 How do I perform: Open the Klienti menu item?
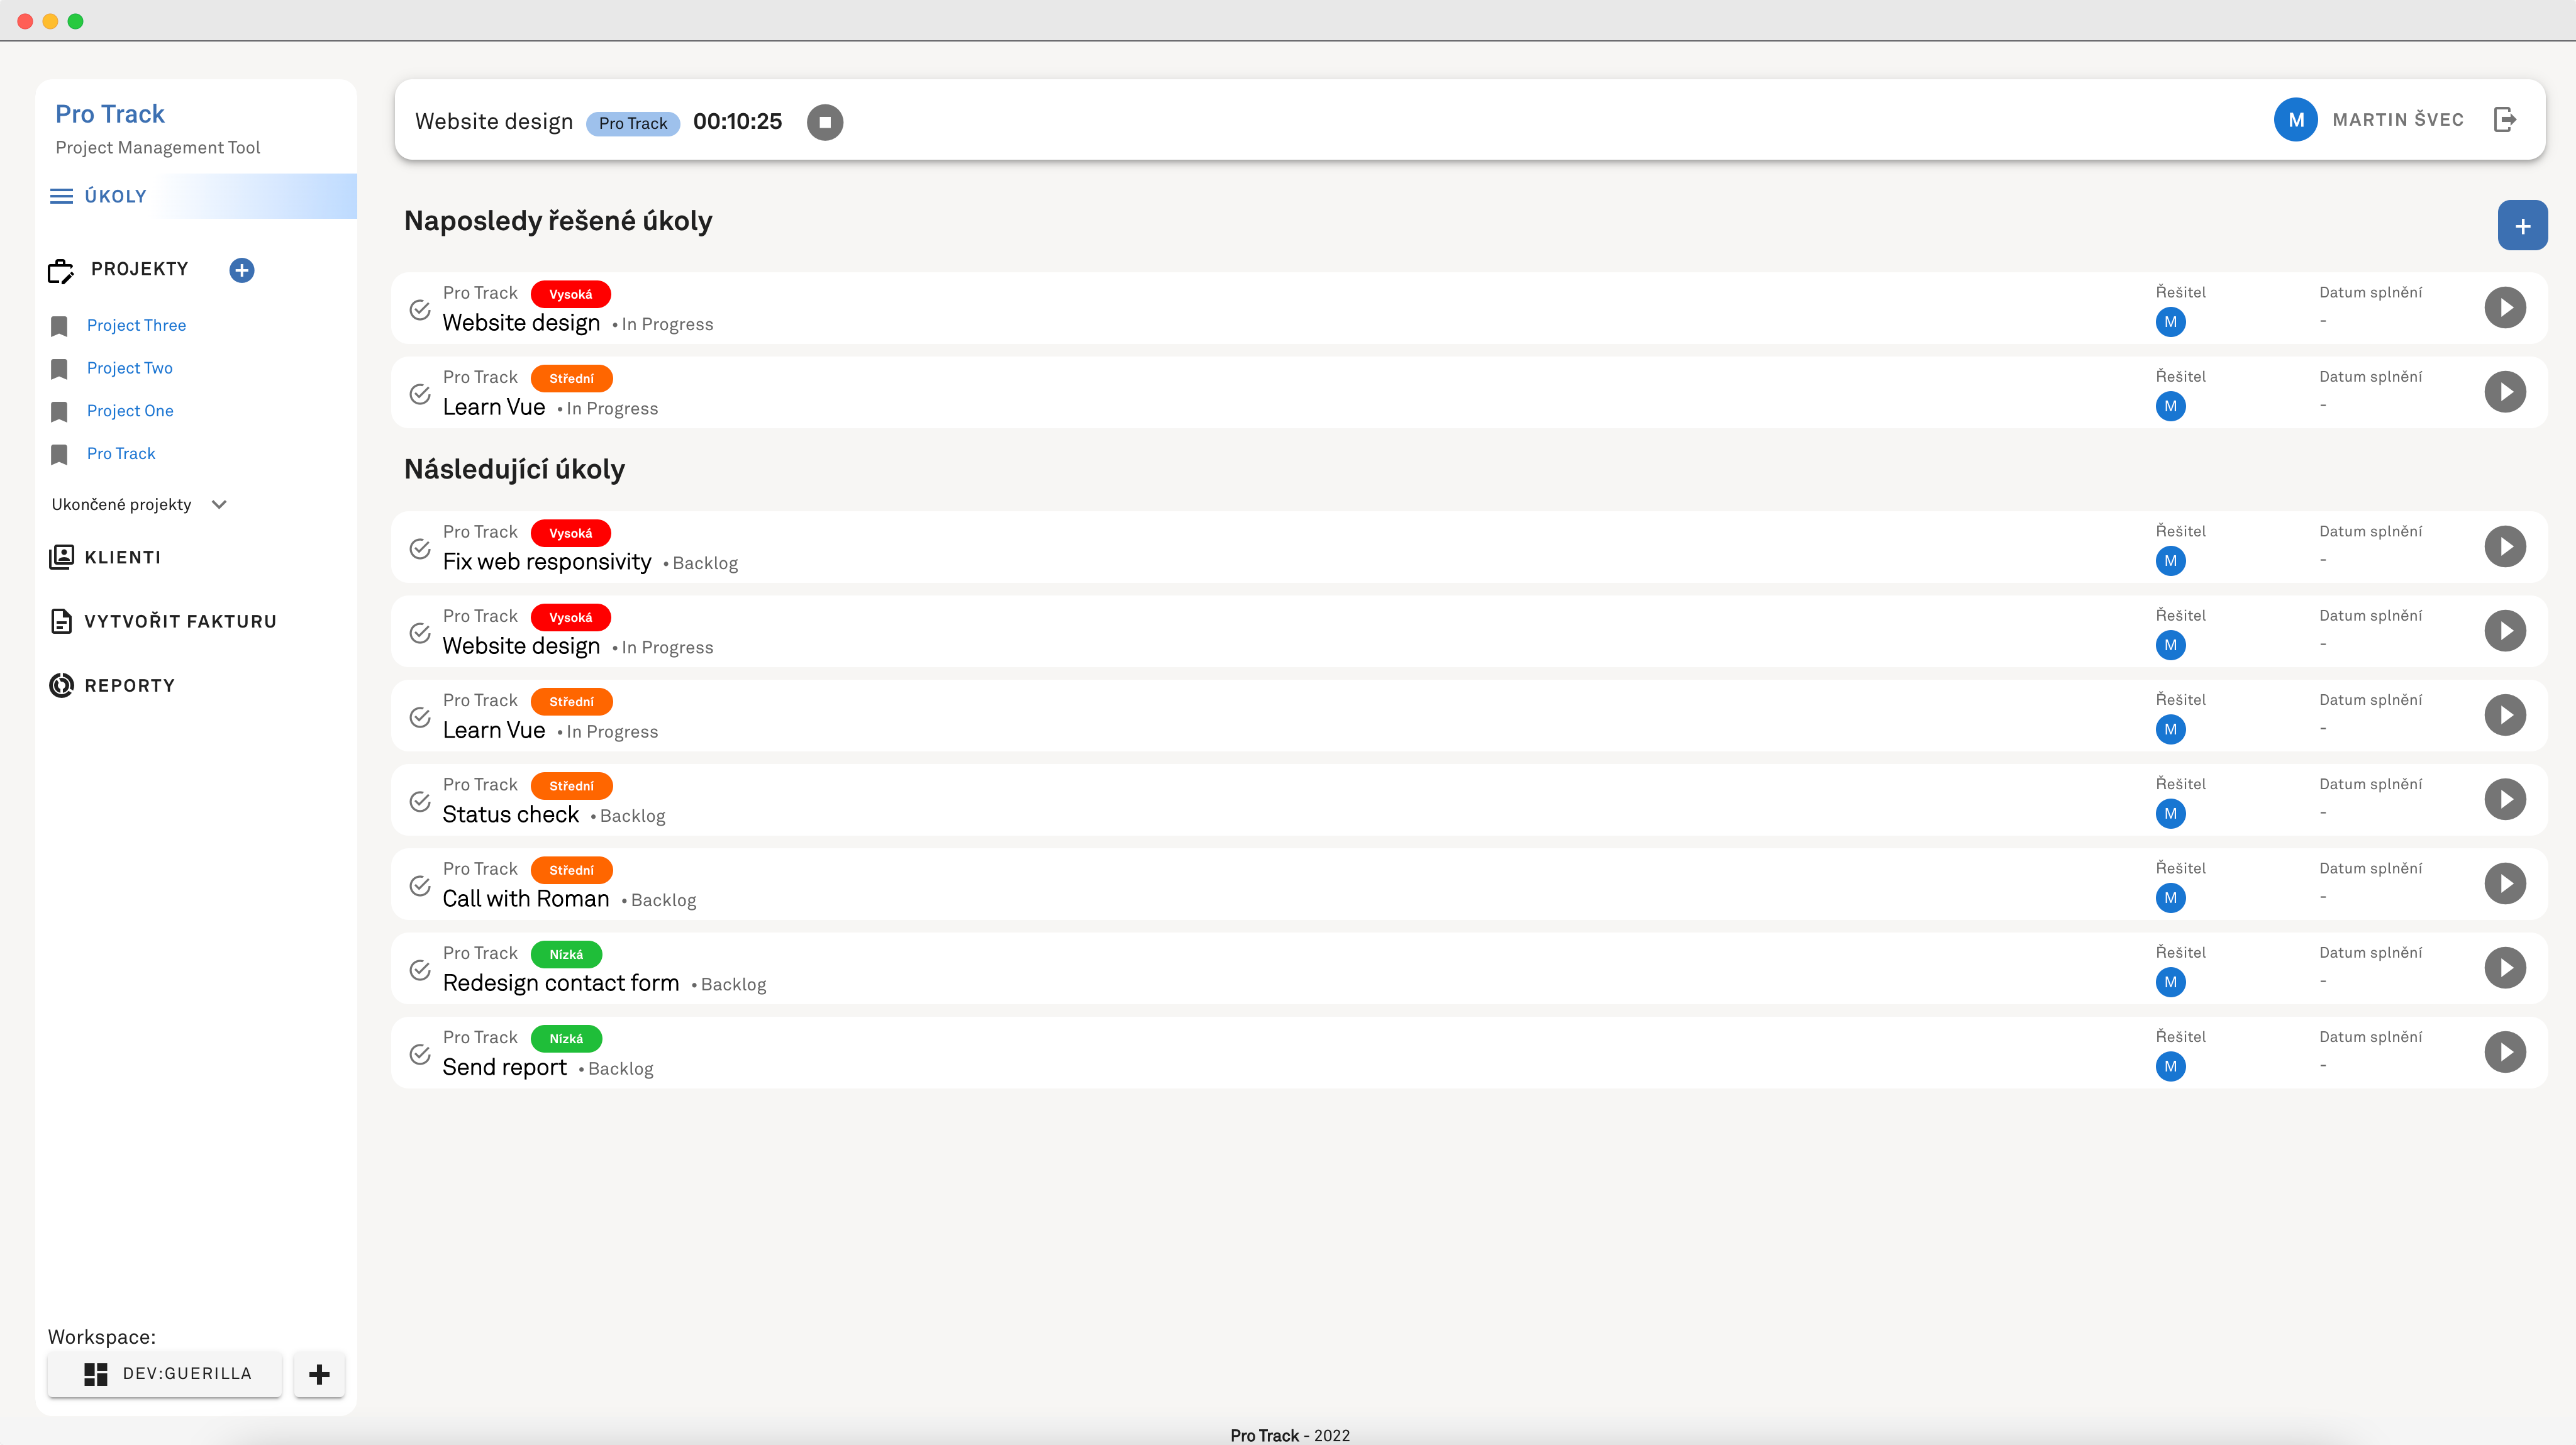[122, 558]
